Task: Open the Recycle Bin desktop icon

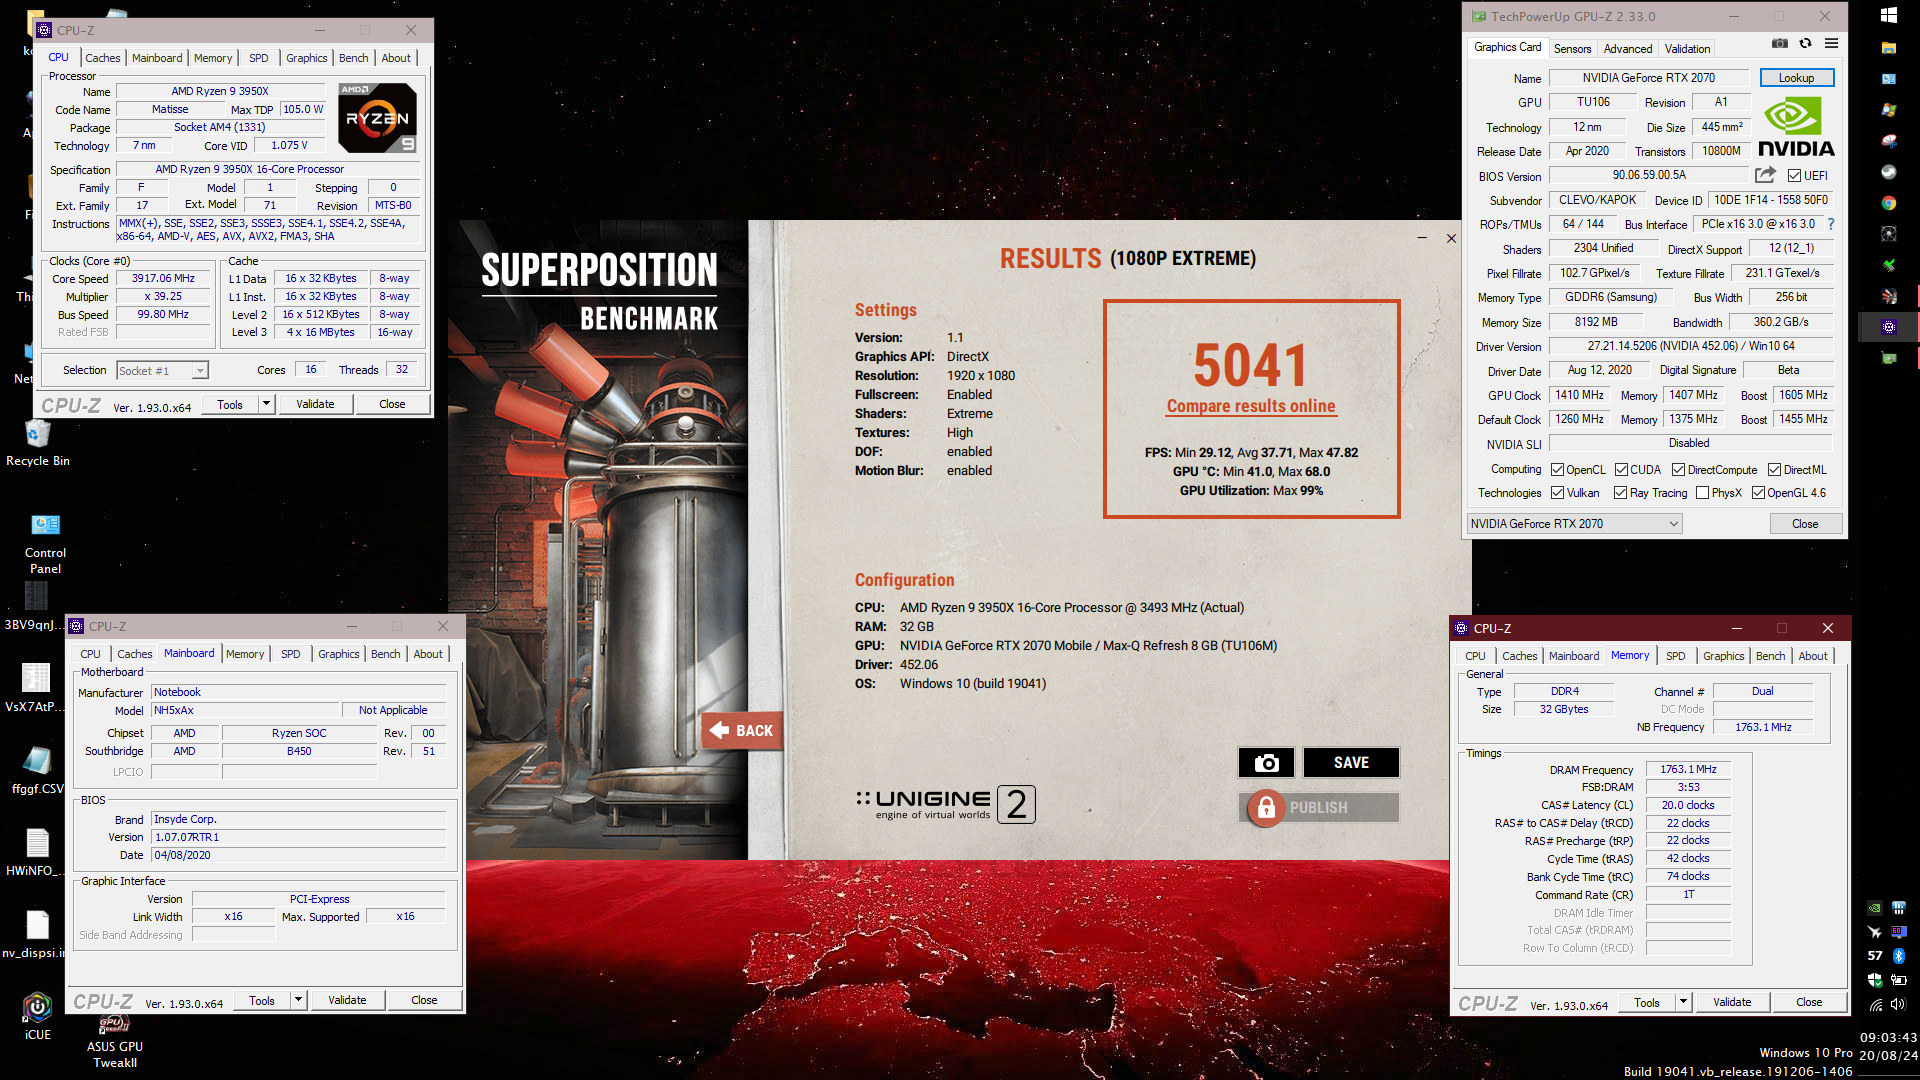Action: 38,443
